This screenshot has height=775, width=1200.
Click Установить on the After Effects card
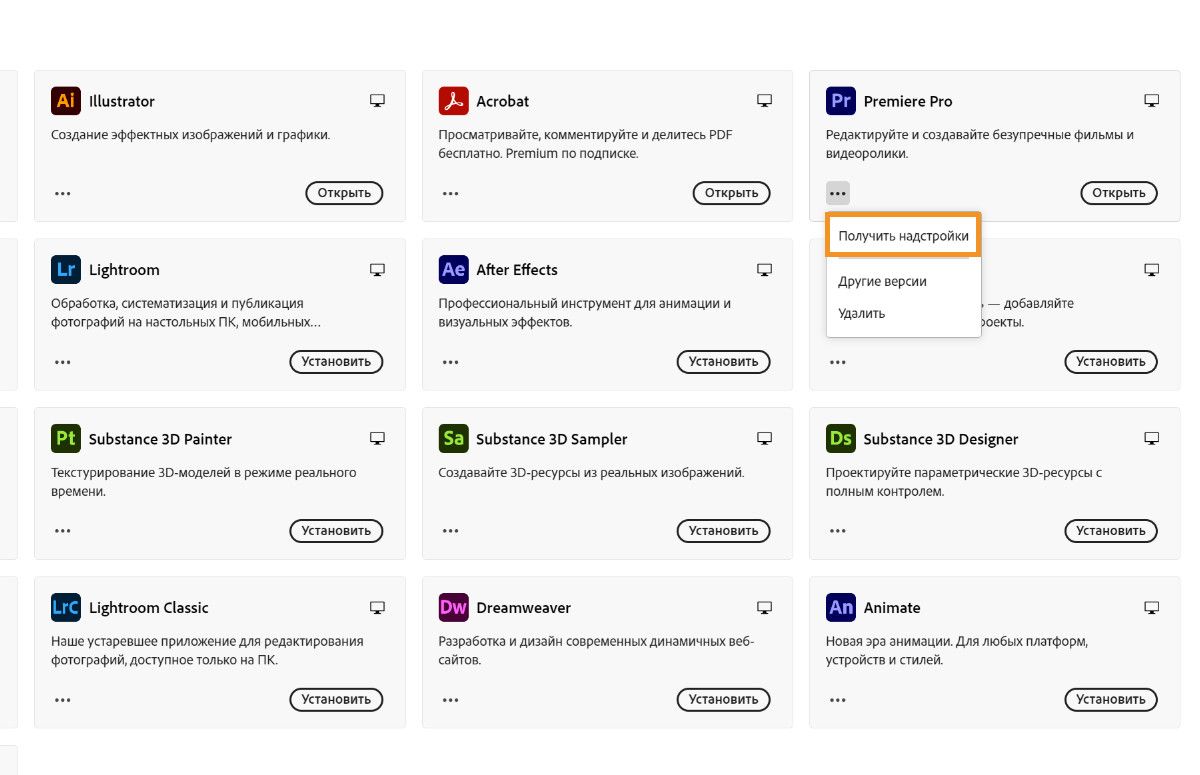(x=723, y=362)
